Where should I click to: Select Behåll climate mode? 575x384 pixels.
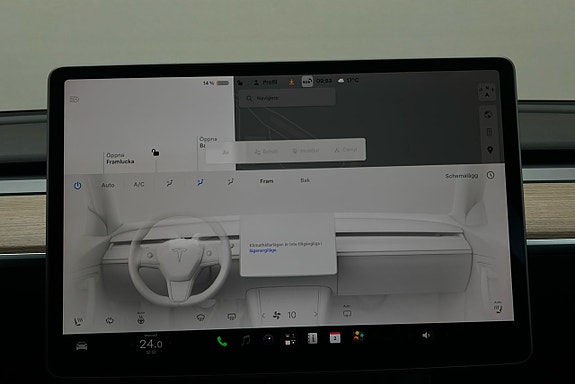(267, 151)
